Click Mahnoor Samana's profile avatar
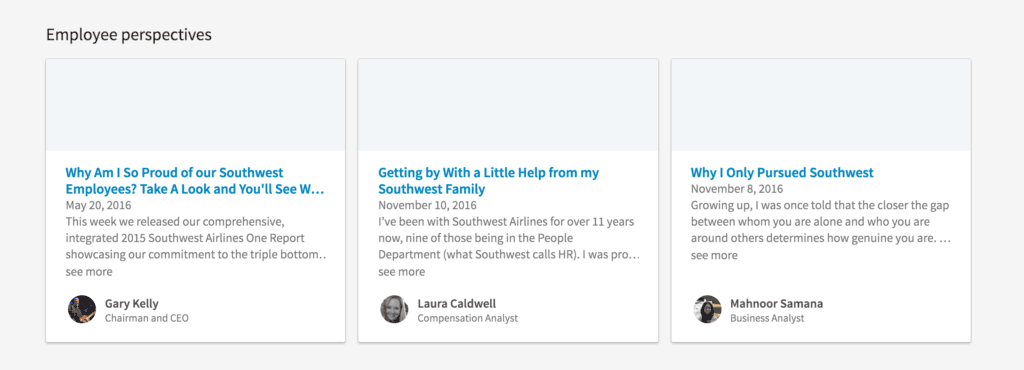 pos(707,309)
